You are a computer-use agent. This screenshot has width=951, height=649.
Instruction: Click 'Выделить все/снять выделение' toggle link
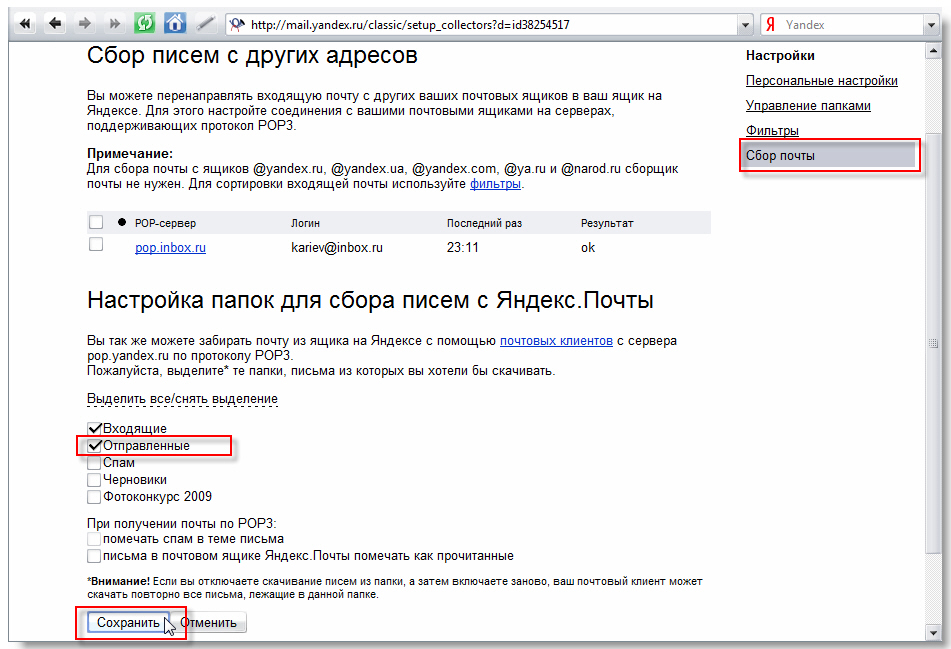183,399
